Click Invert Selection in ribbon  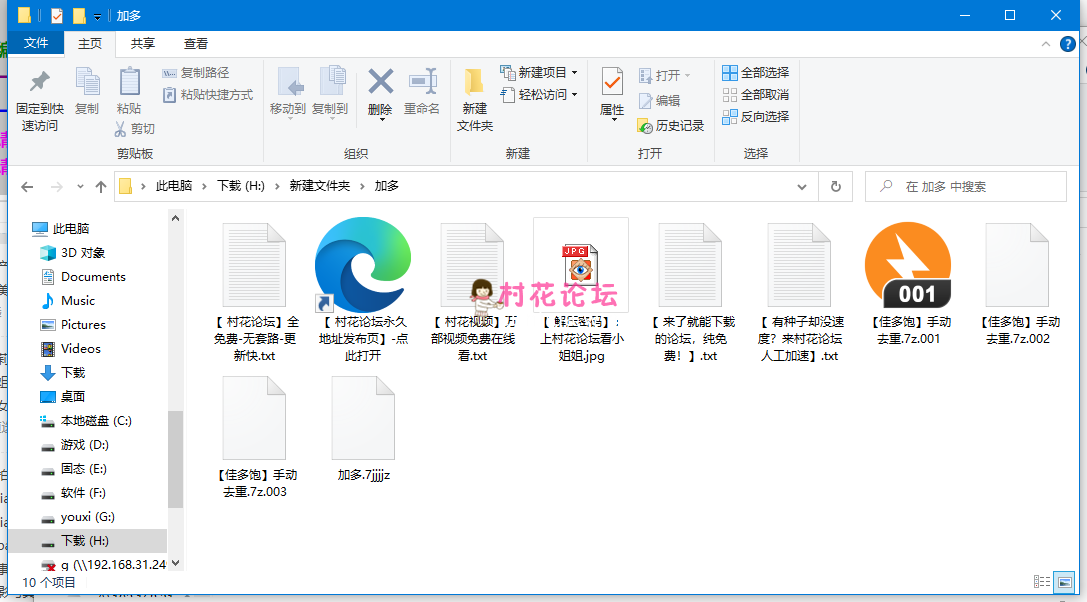tap(756, 116)
